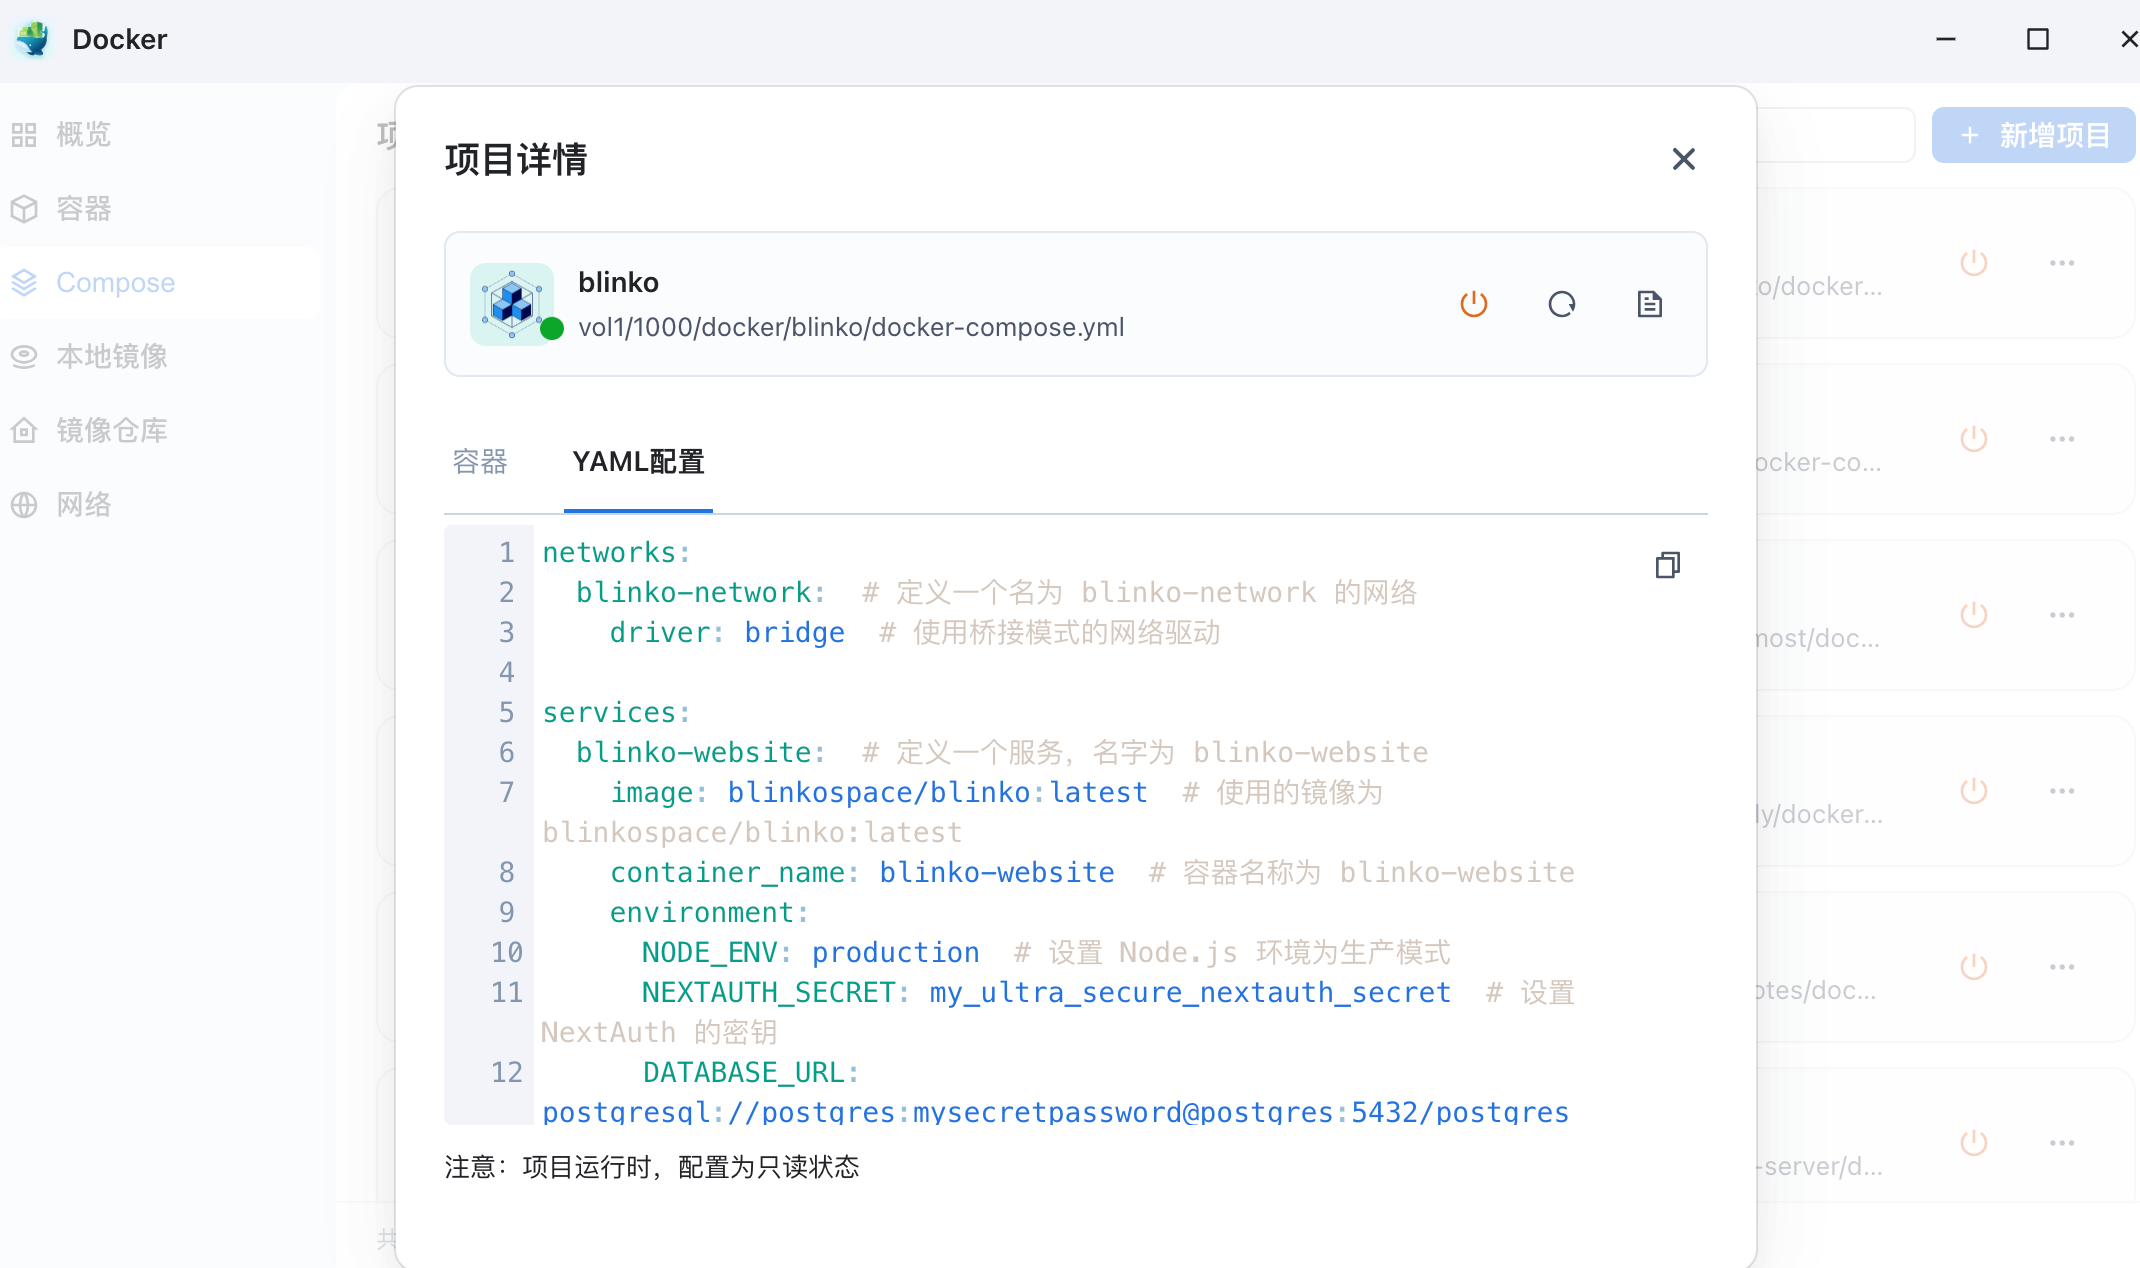Open more options for ocker-co... row

click(2062, 439)
